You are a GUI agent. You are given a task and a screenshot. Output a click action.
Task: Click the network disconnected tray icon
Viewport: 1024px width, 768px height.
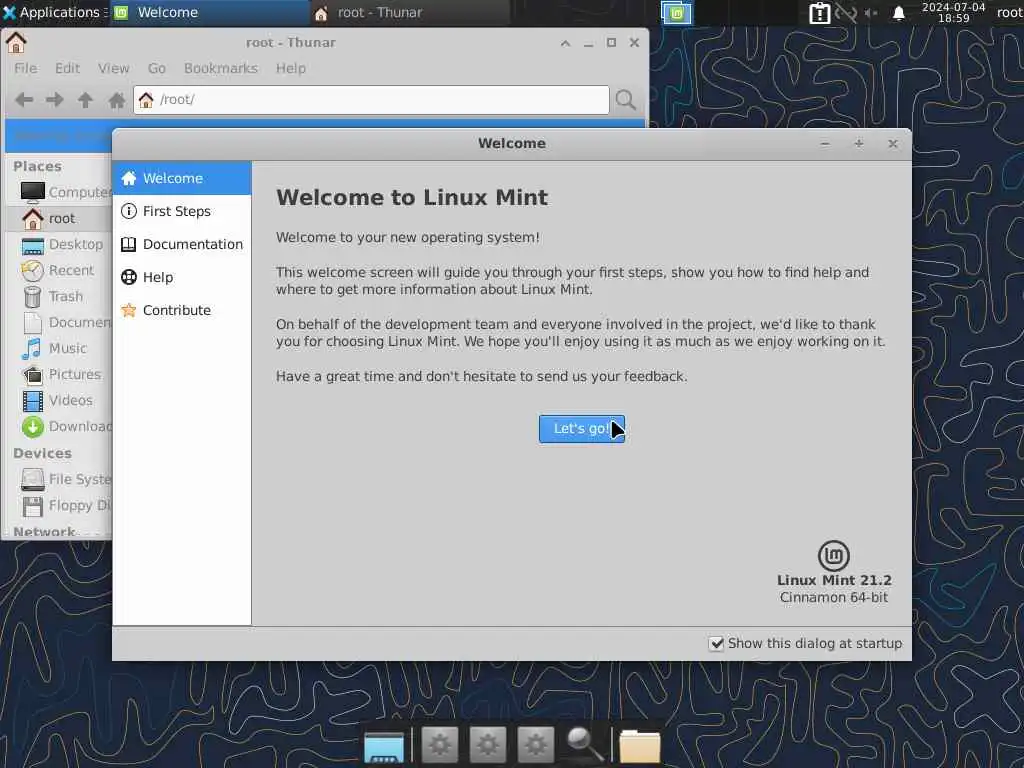click(846, 13)
